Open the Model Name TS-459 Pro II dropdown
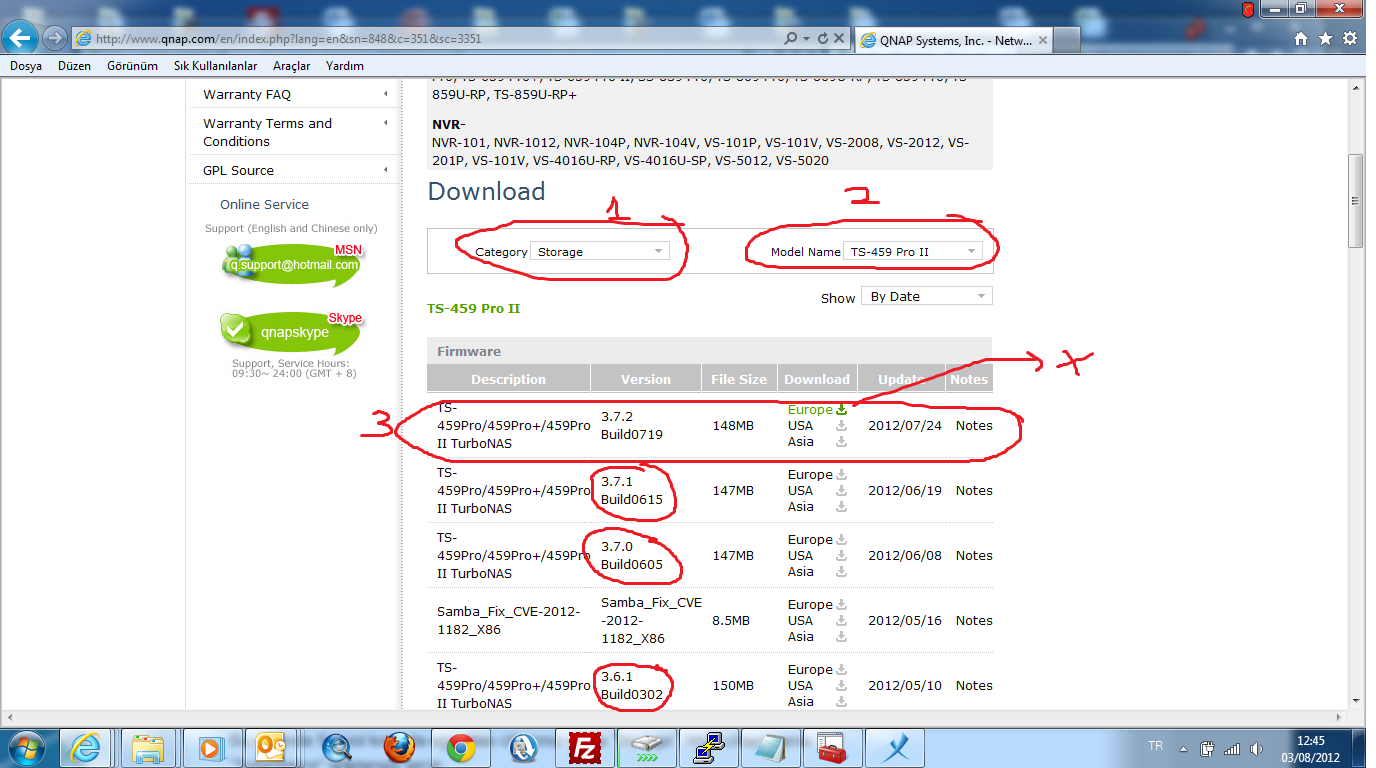 coord(912,252)
